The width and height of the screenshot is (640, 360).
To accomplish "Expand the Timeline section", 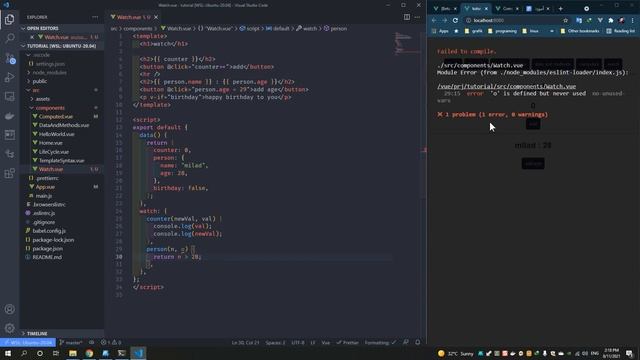I will point(61,333).
